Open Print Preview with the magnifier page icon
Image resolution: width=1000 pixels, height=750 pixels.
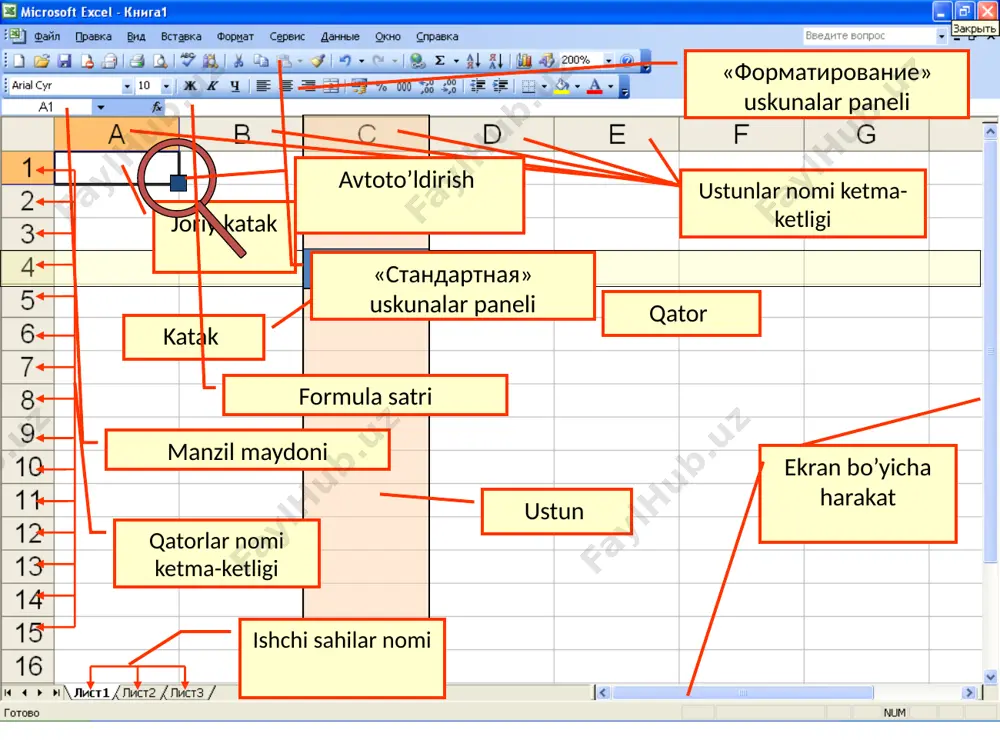tap(160, 61)
